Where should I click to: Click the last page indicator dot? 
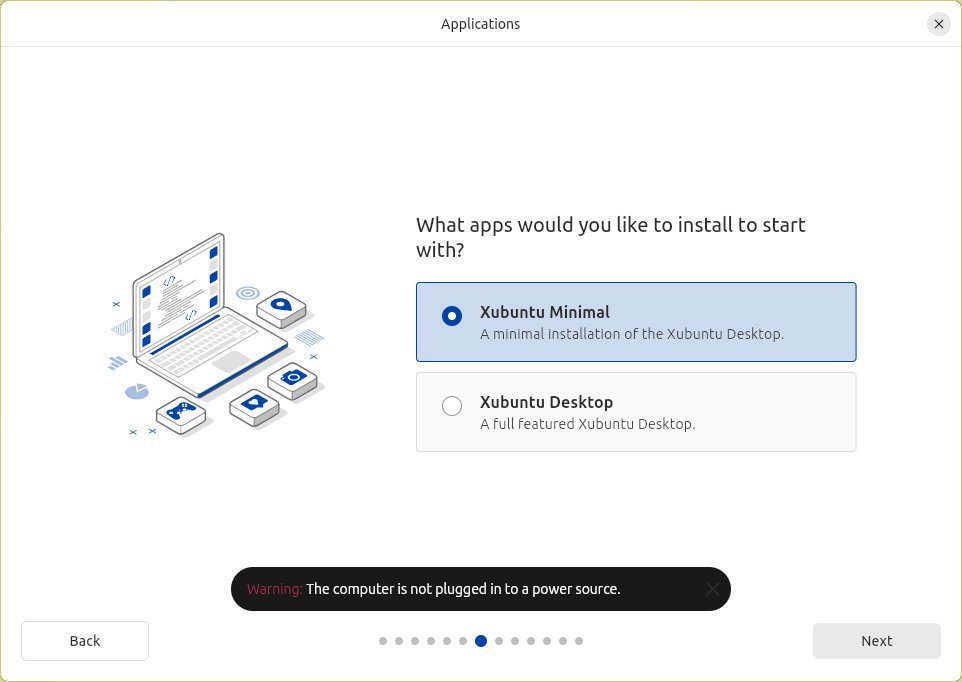(x=579, y=641)
